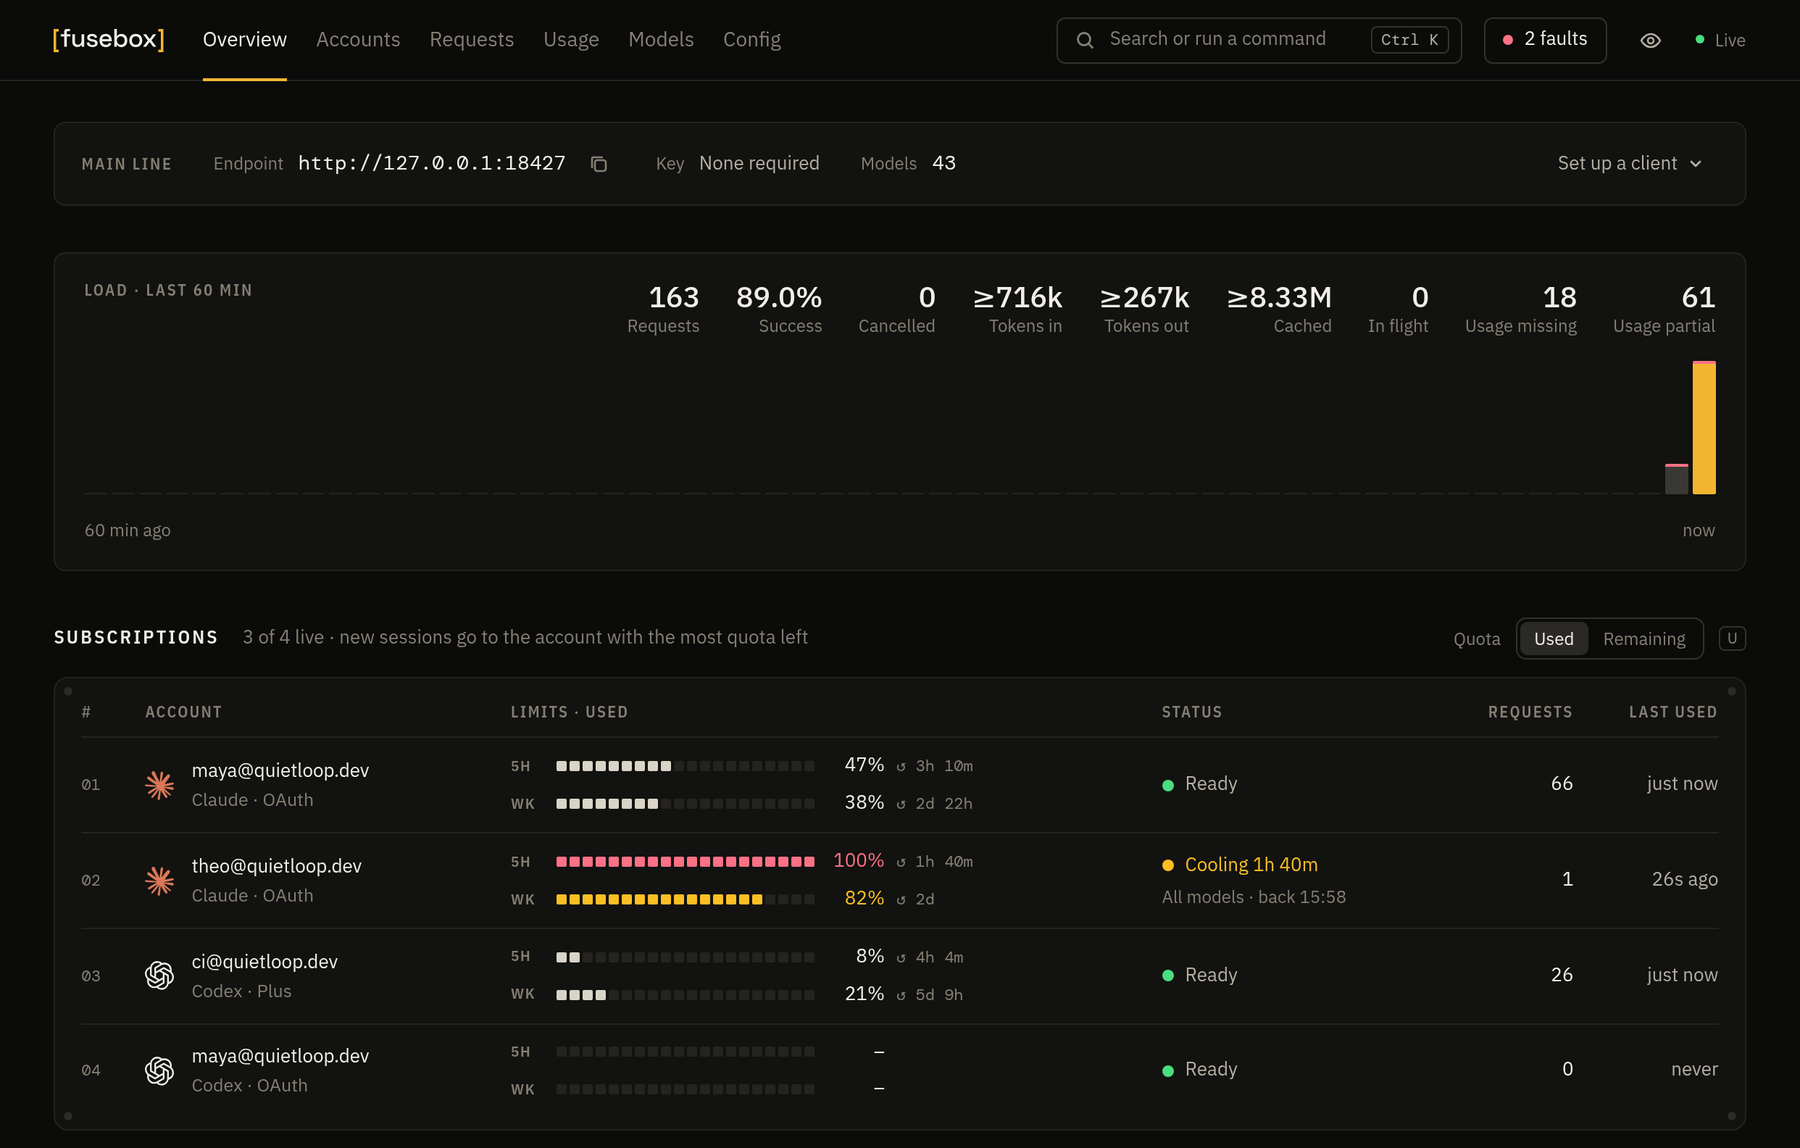Navigate to the Models tab
Screen dimensions: 1800x1148
tap(661, 40)
